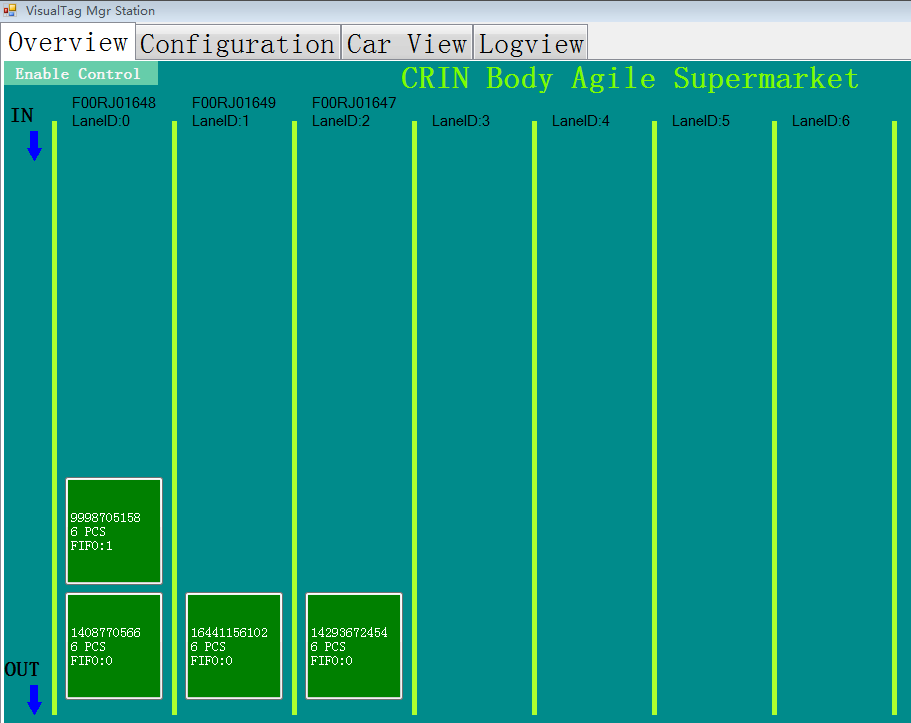Click the CRIN Body Agile Supermarket title

630,78
